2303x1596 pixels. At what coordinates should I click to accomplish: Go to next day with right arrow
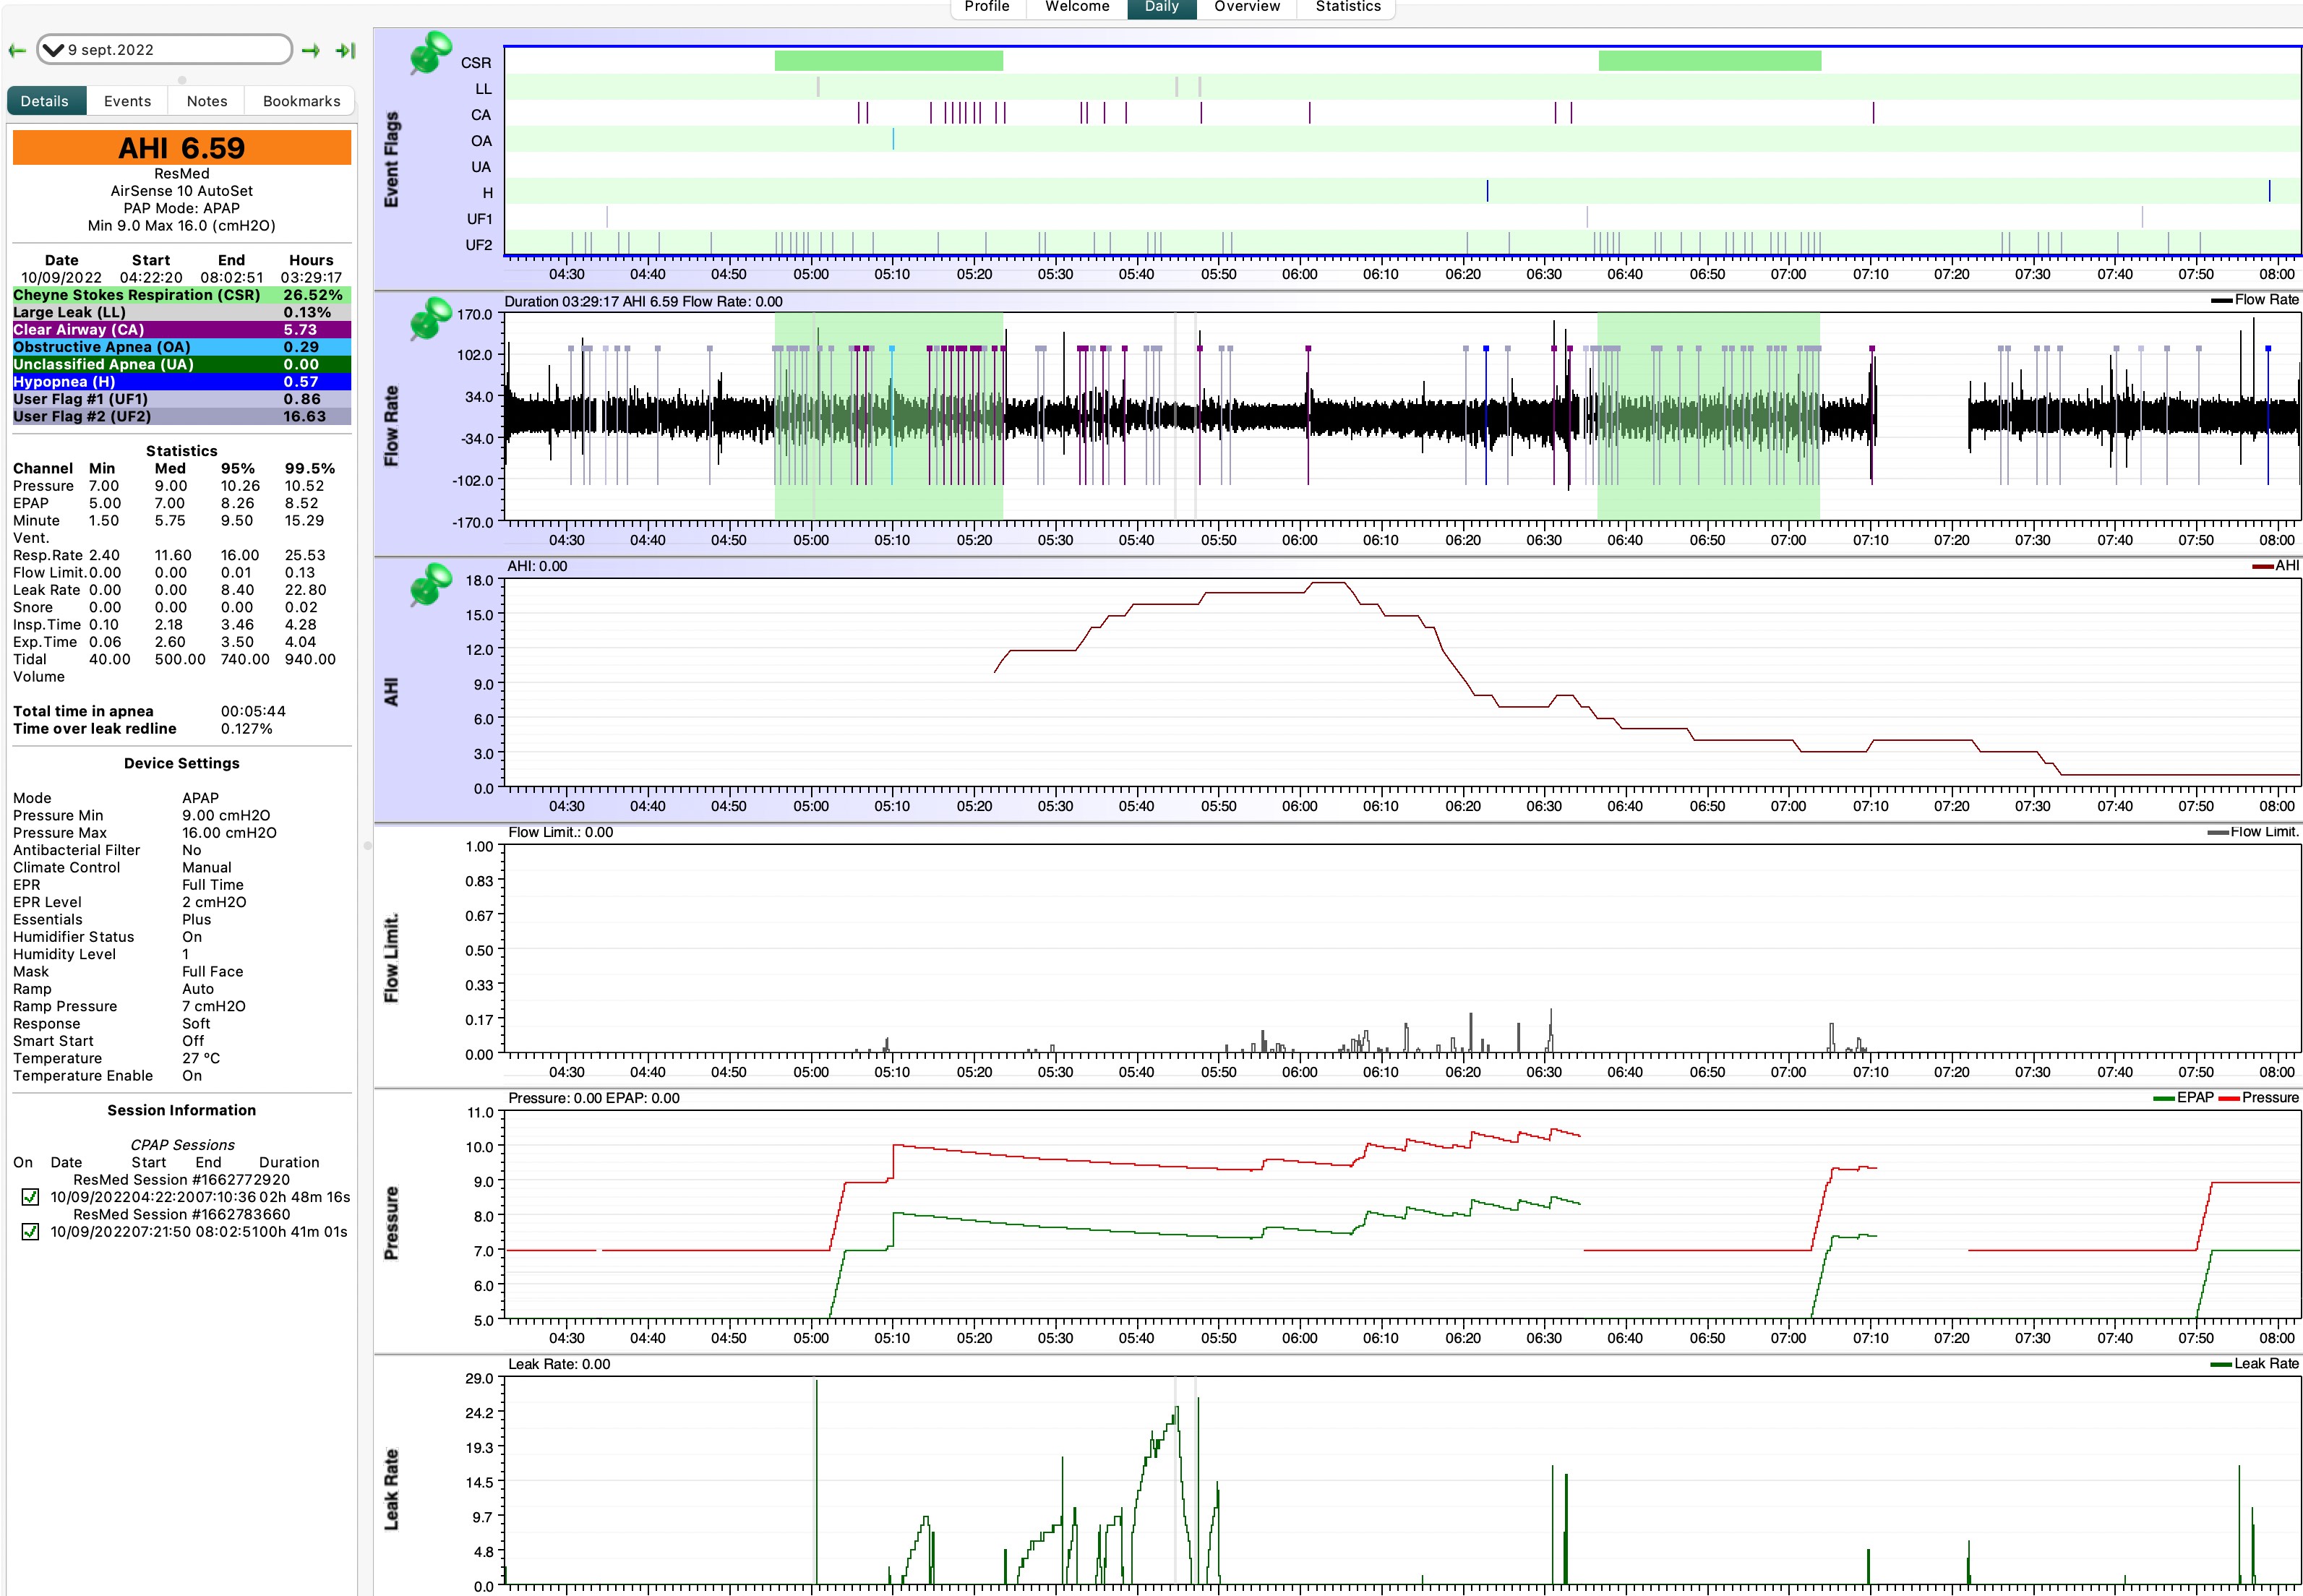coord(311,50)
